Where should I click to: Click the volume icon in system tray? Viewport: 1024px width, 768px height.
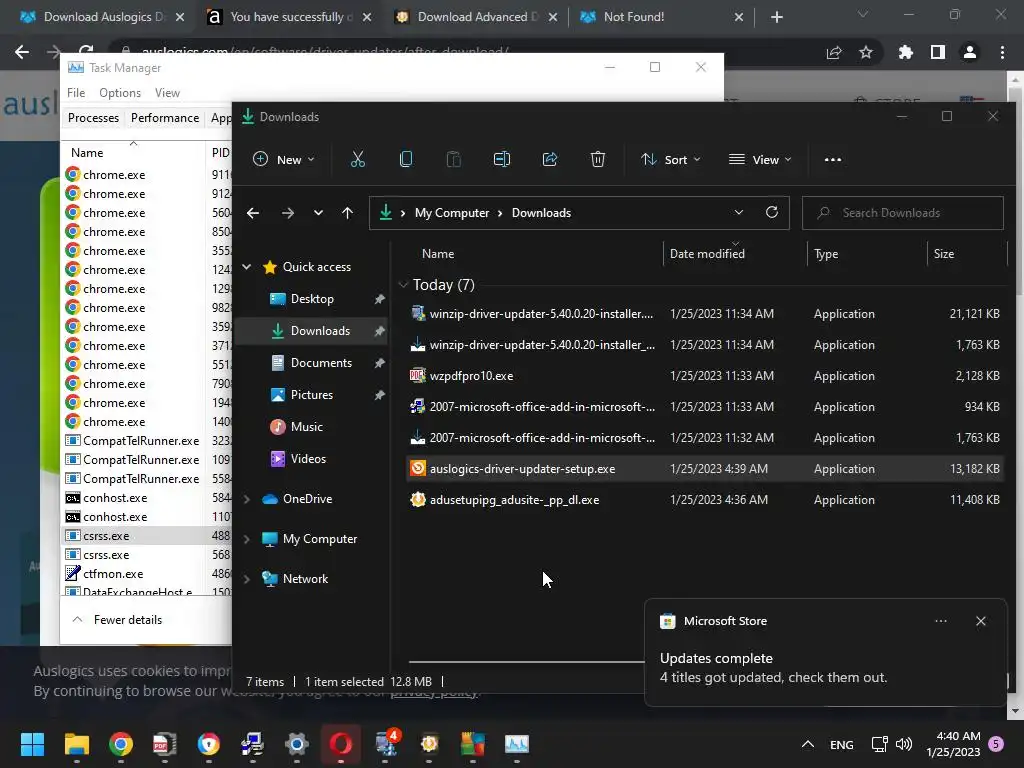(x=904, y=744)
